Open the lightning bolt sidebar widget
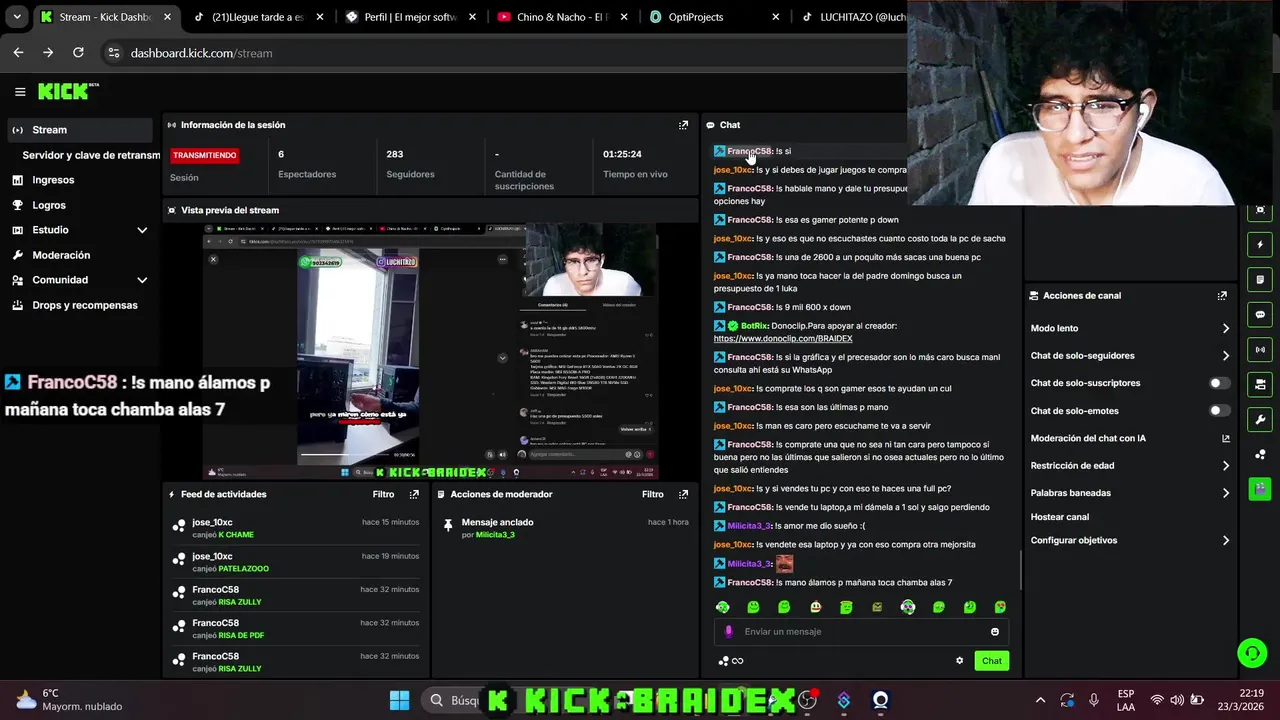 click(x=1260, y=245)
